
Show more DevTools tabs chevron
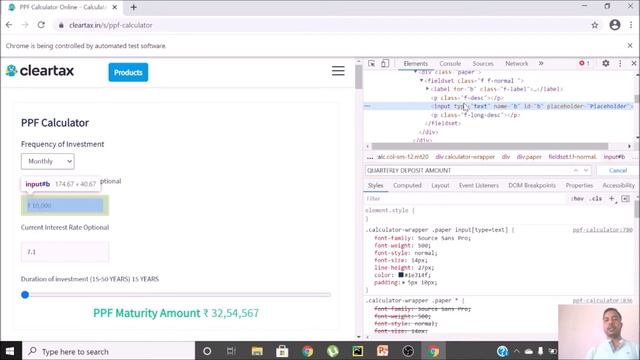tap(541, 63)
